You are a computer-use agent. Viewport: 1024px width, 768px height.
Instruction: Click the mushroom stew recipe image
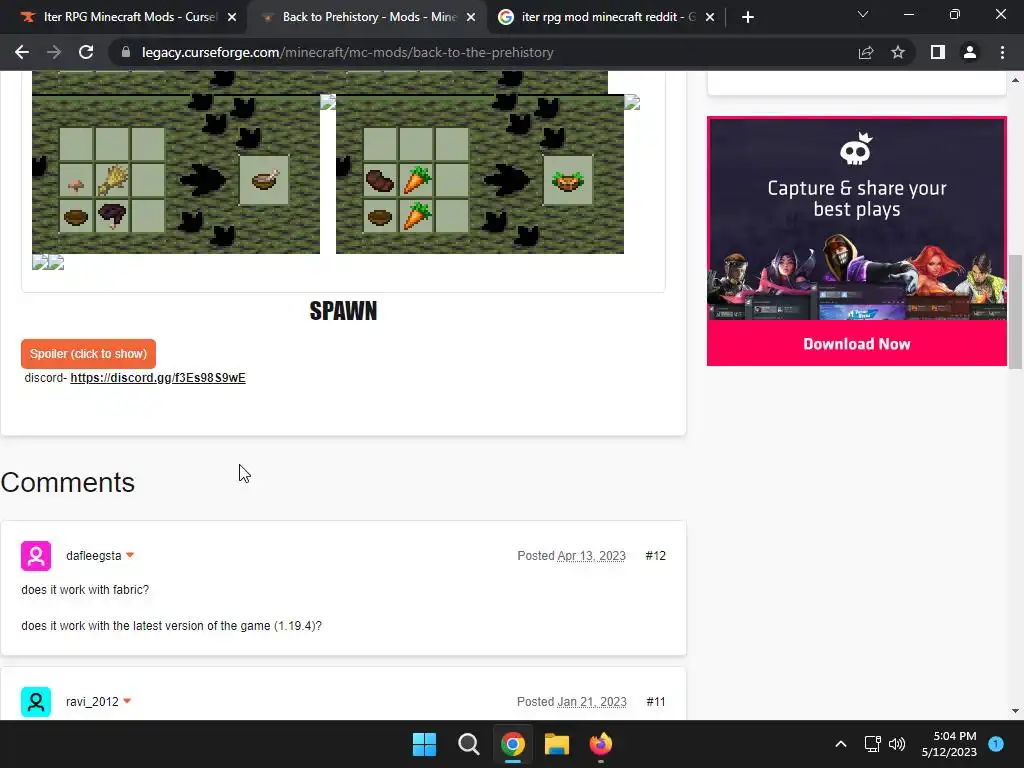(176, 174)
